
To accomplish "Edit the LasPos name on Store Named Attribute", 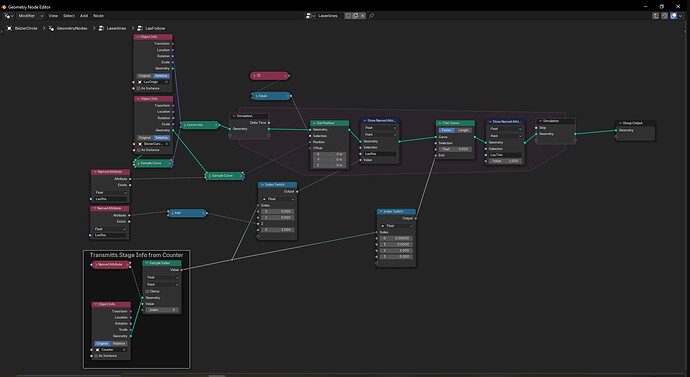I will [x=380, y=154].
